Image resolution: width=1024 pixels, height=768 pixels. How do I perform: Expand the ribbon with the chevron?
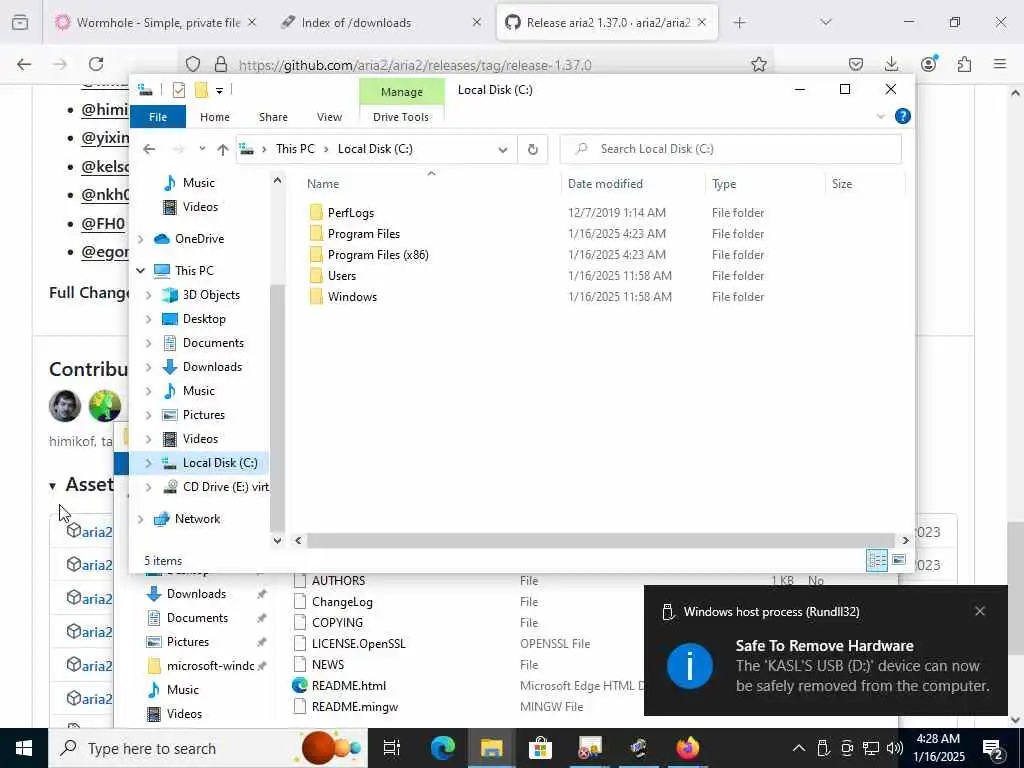coord(880,116)
